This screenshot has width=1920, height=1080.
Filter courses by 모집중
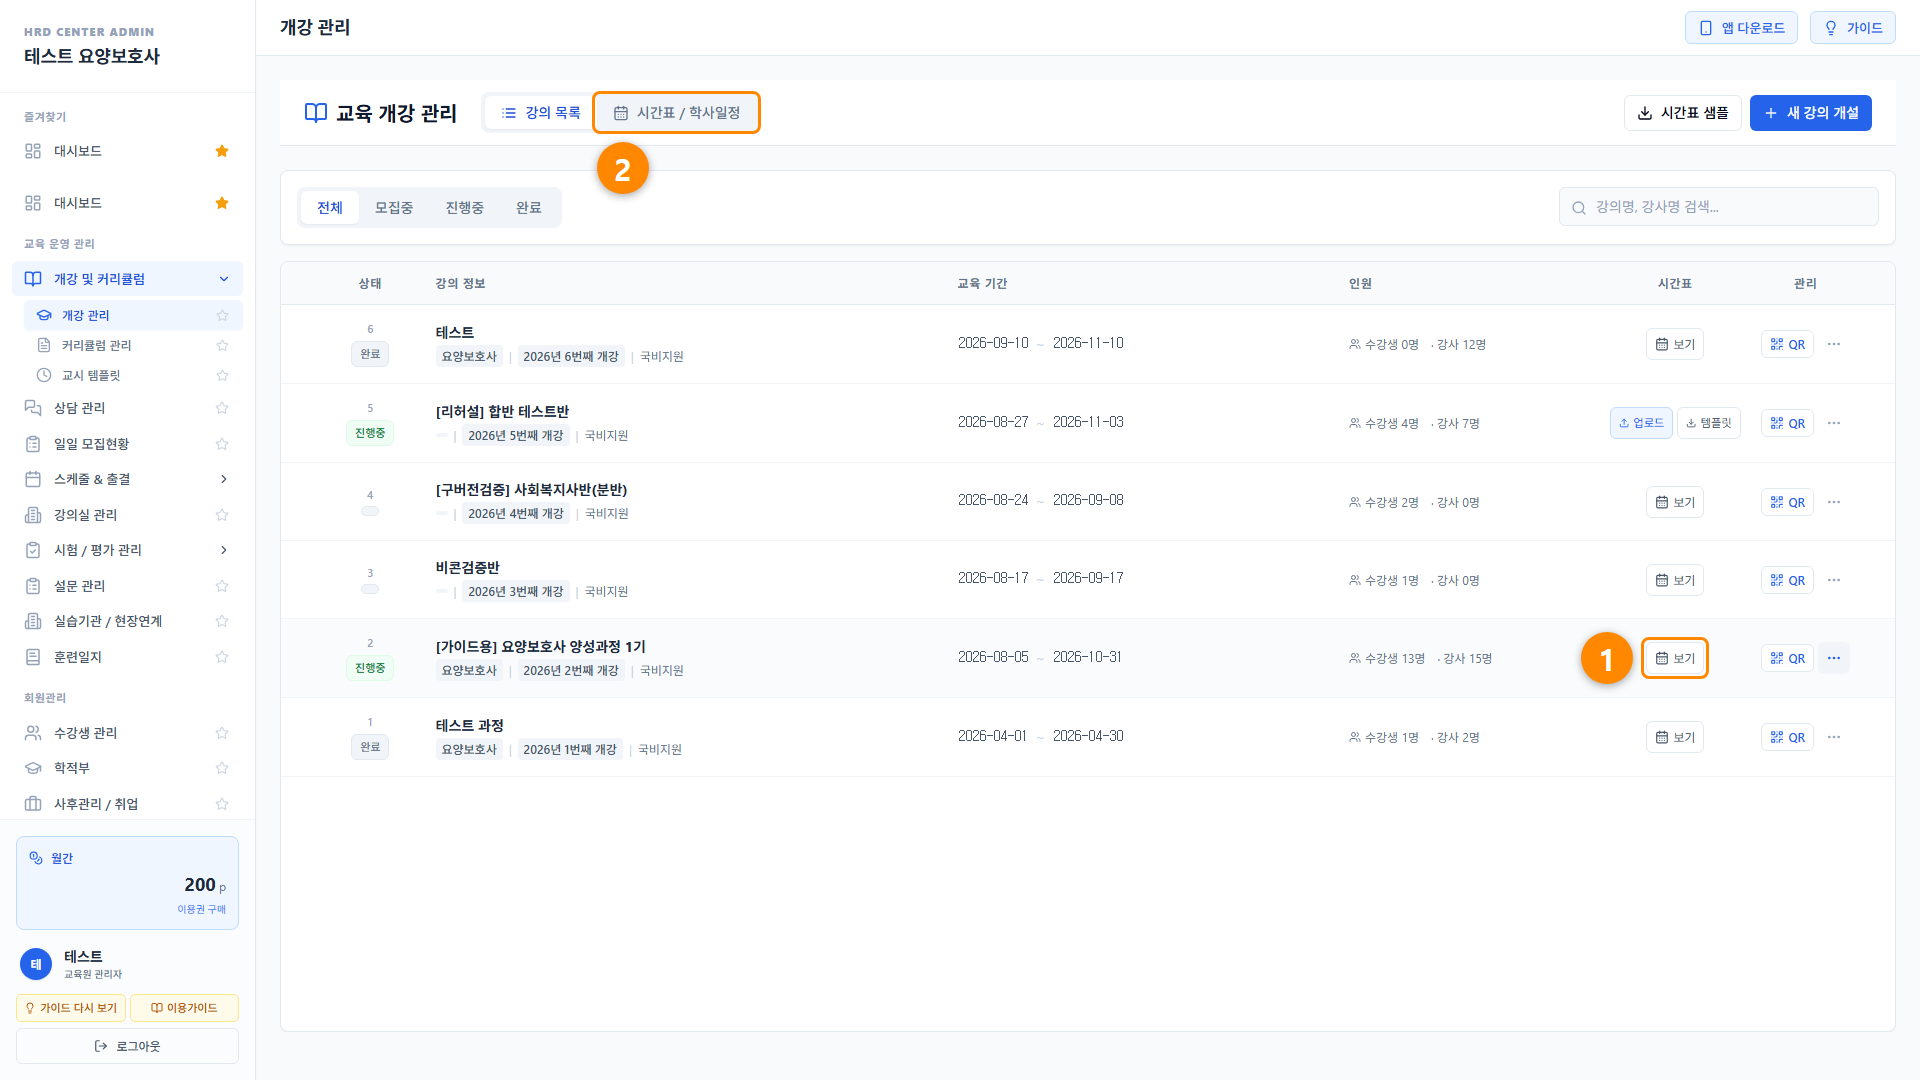pos(394,208)
